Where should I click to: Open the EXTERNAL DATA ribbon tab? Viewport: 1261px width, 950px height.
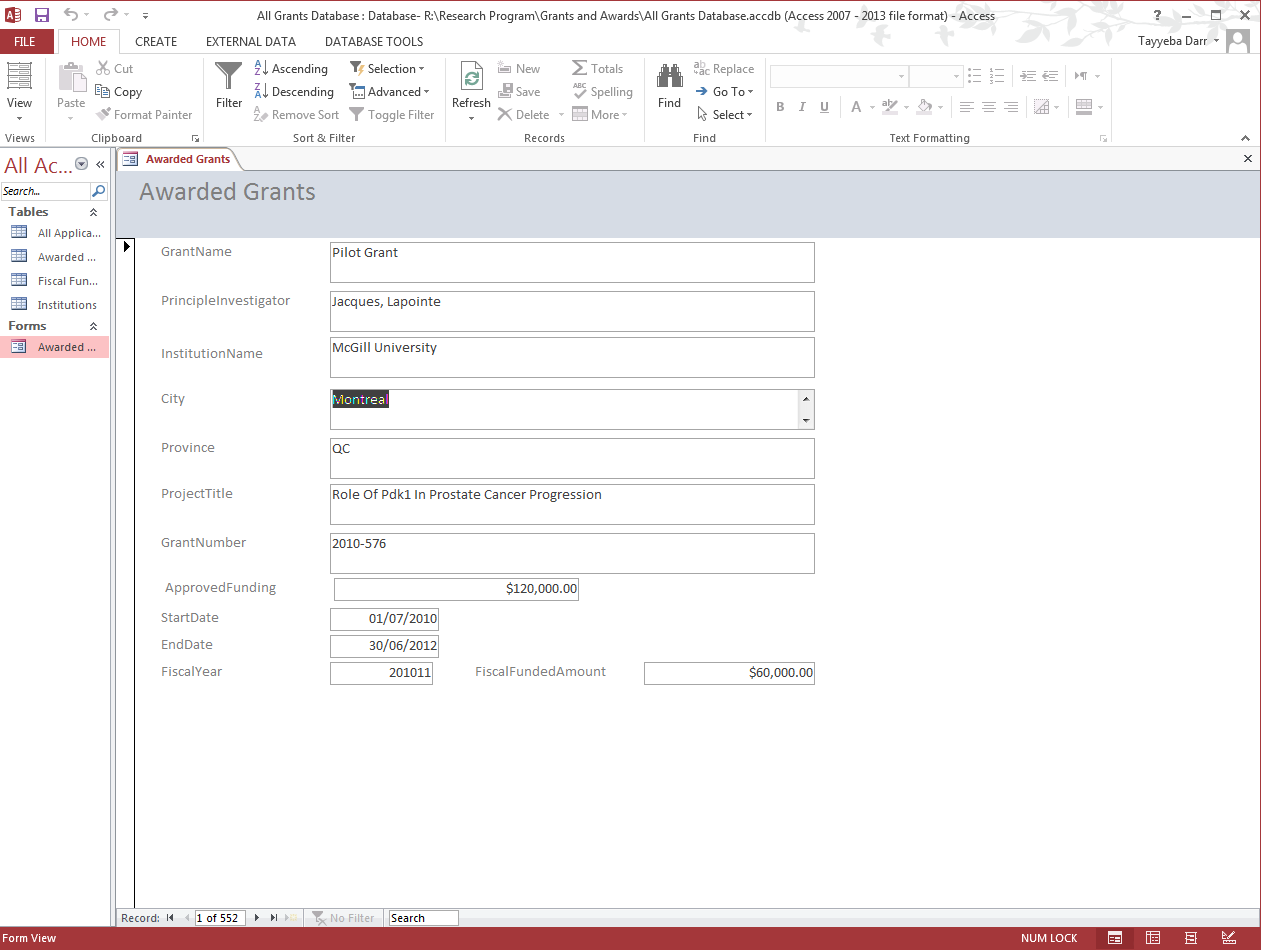pyautogui.click(x=251, y=41)
